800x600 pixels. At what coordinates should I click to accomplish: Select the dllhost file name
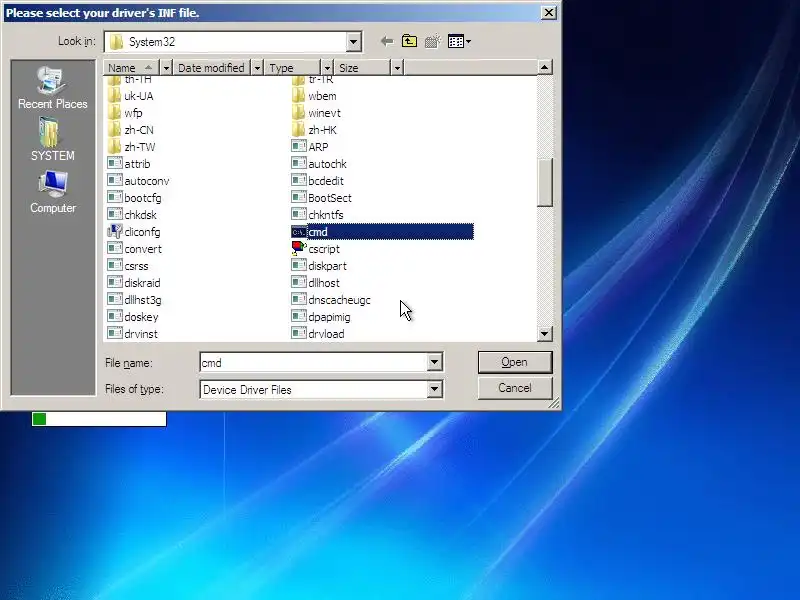324,283
